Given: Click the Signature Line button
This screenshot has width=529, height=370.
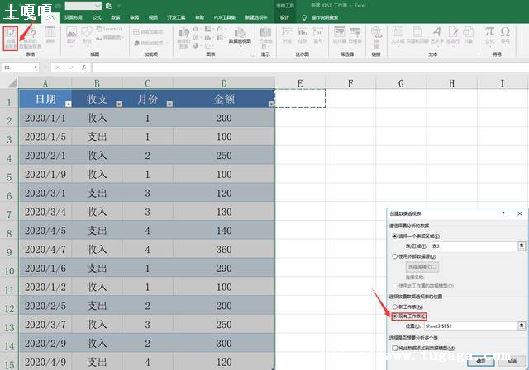Looking at the screenshot, I should [x=453, y=35].
